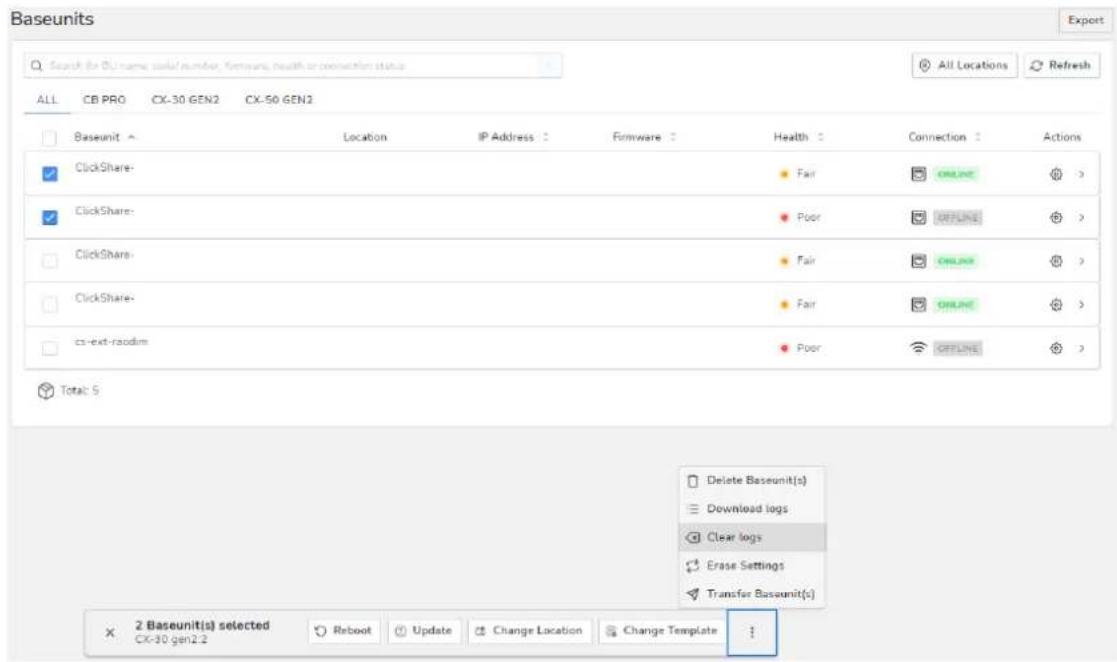This screenshot has height=662, width=1117.
Task: Click the package icon beside Total
Action: click(46, 391)
